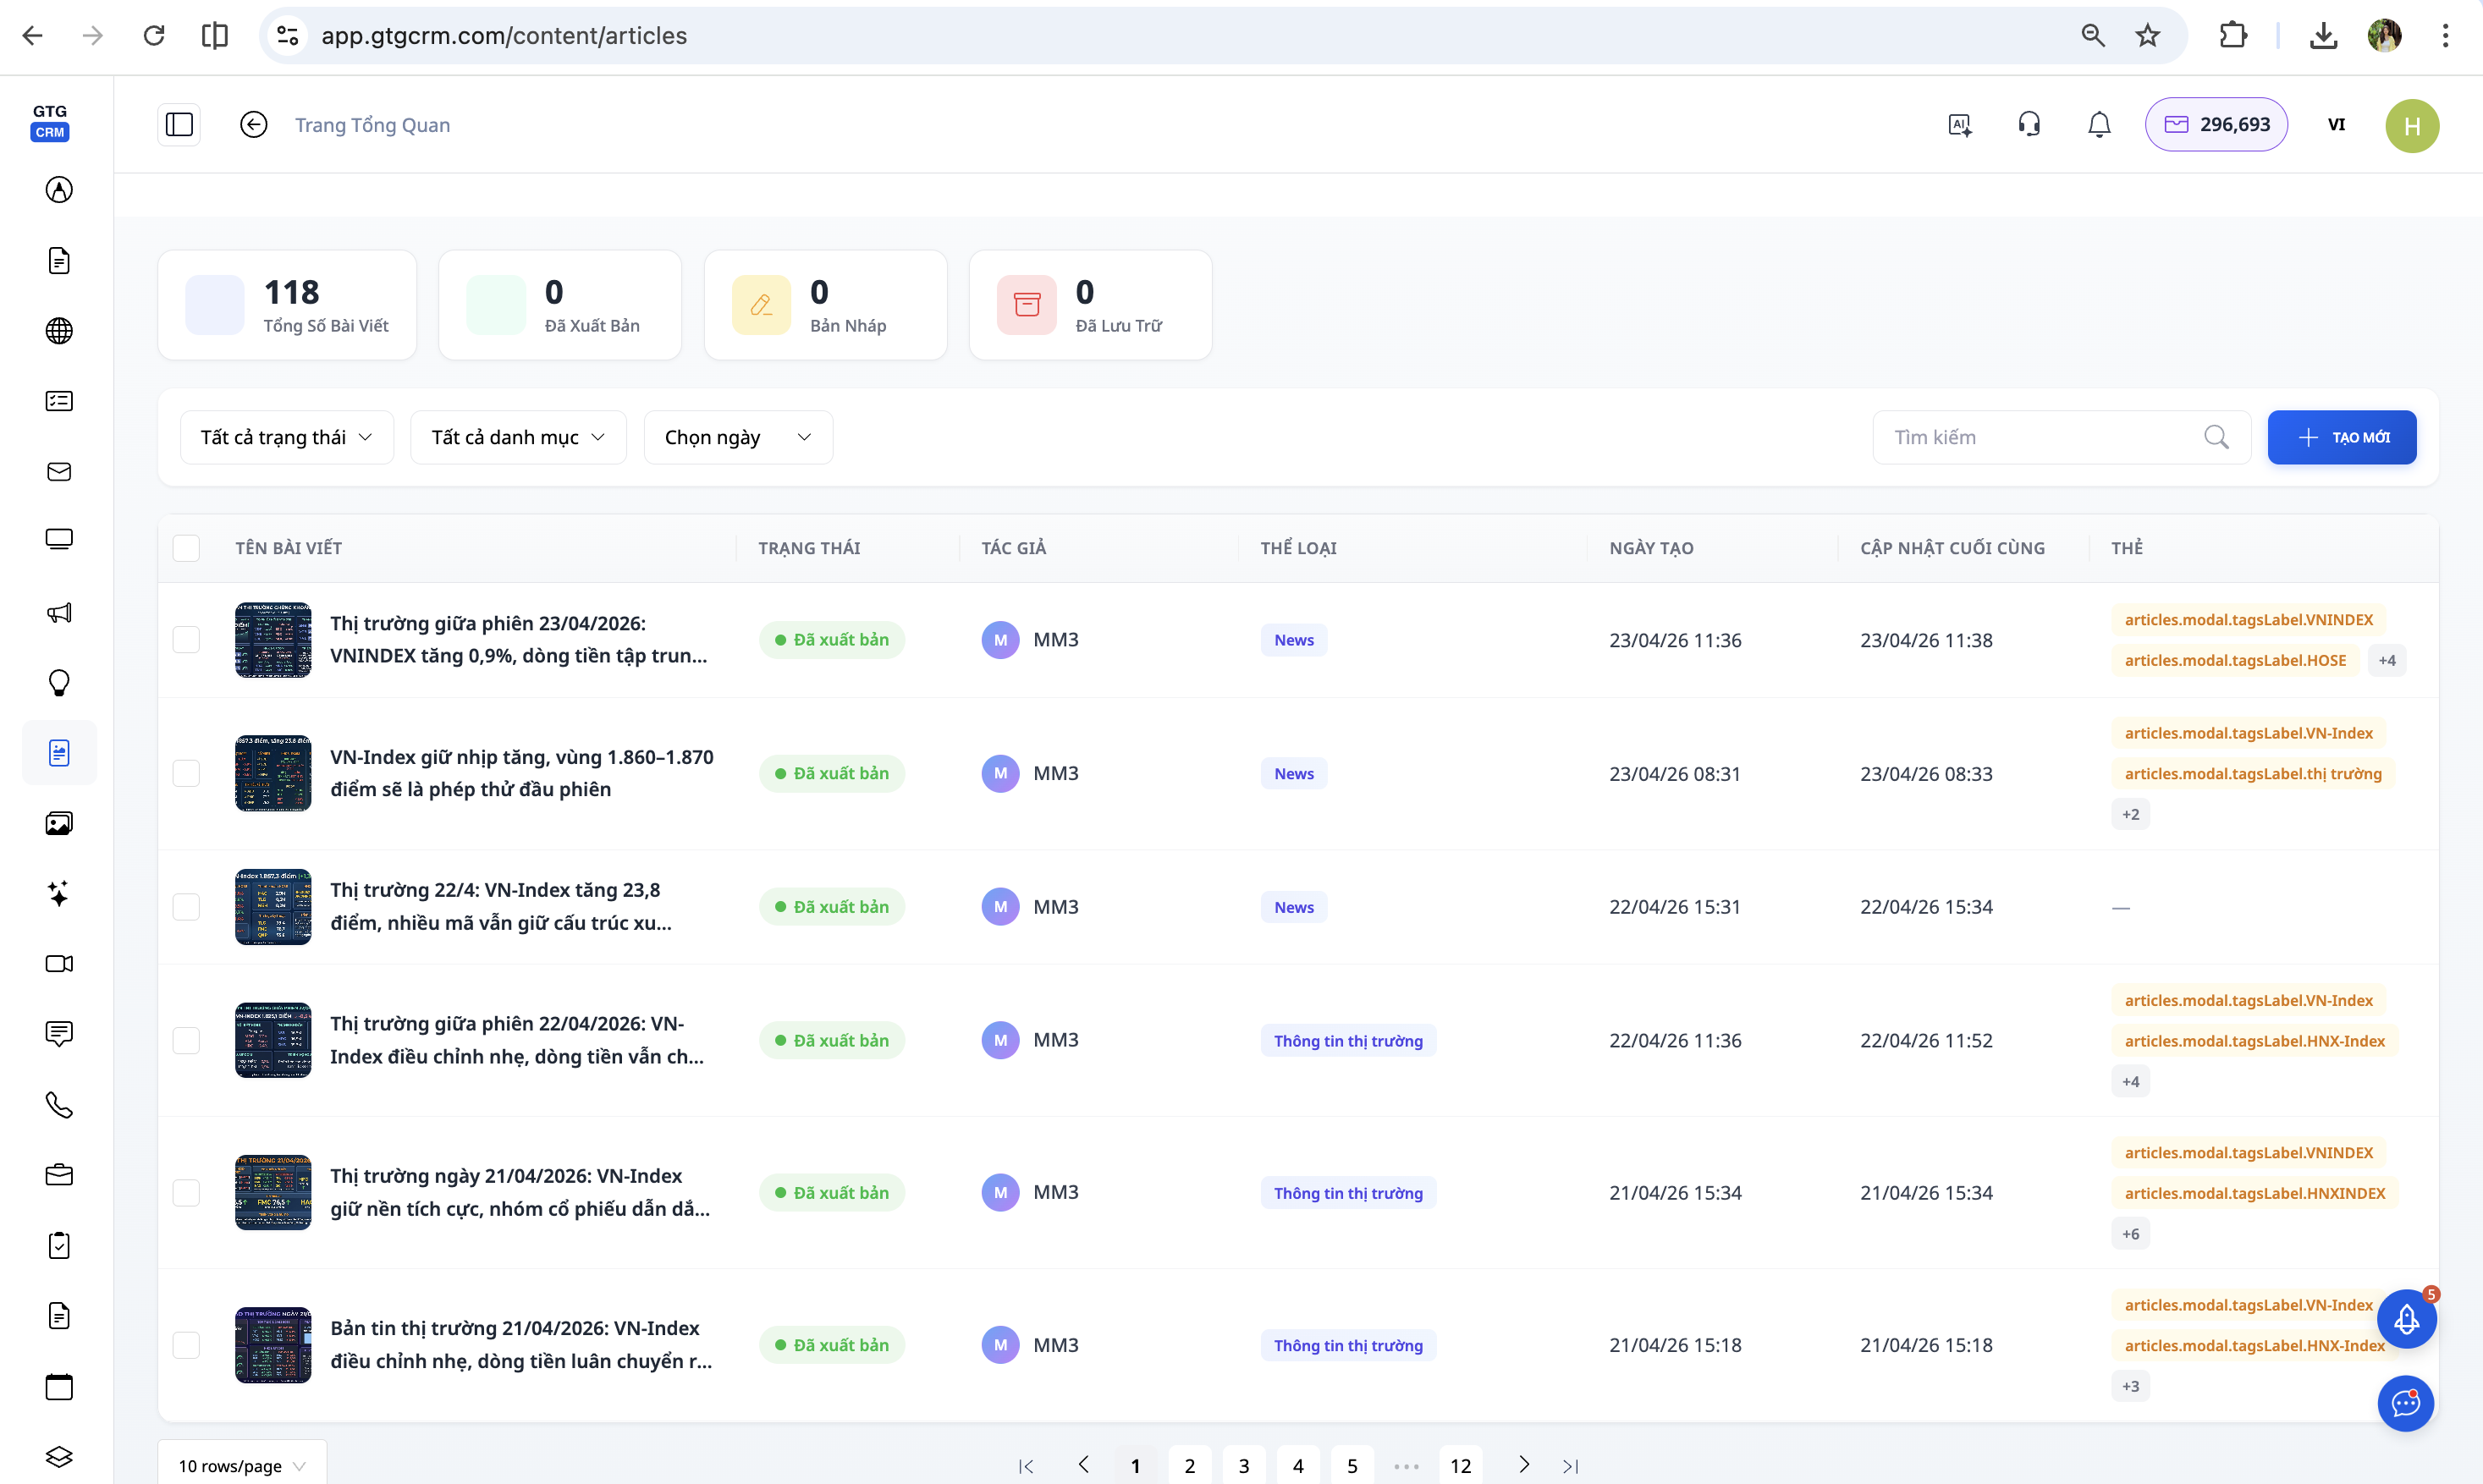Image resolution: width=2483 pixels, height=1484 pixels.
Task: Open the floating chat bubble button
Action: tap(2405, 1403)
